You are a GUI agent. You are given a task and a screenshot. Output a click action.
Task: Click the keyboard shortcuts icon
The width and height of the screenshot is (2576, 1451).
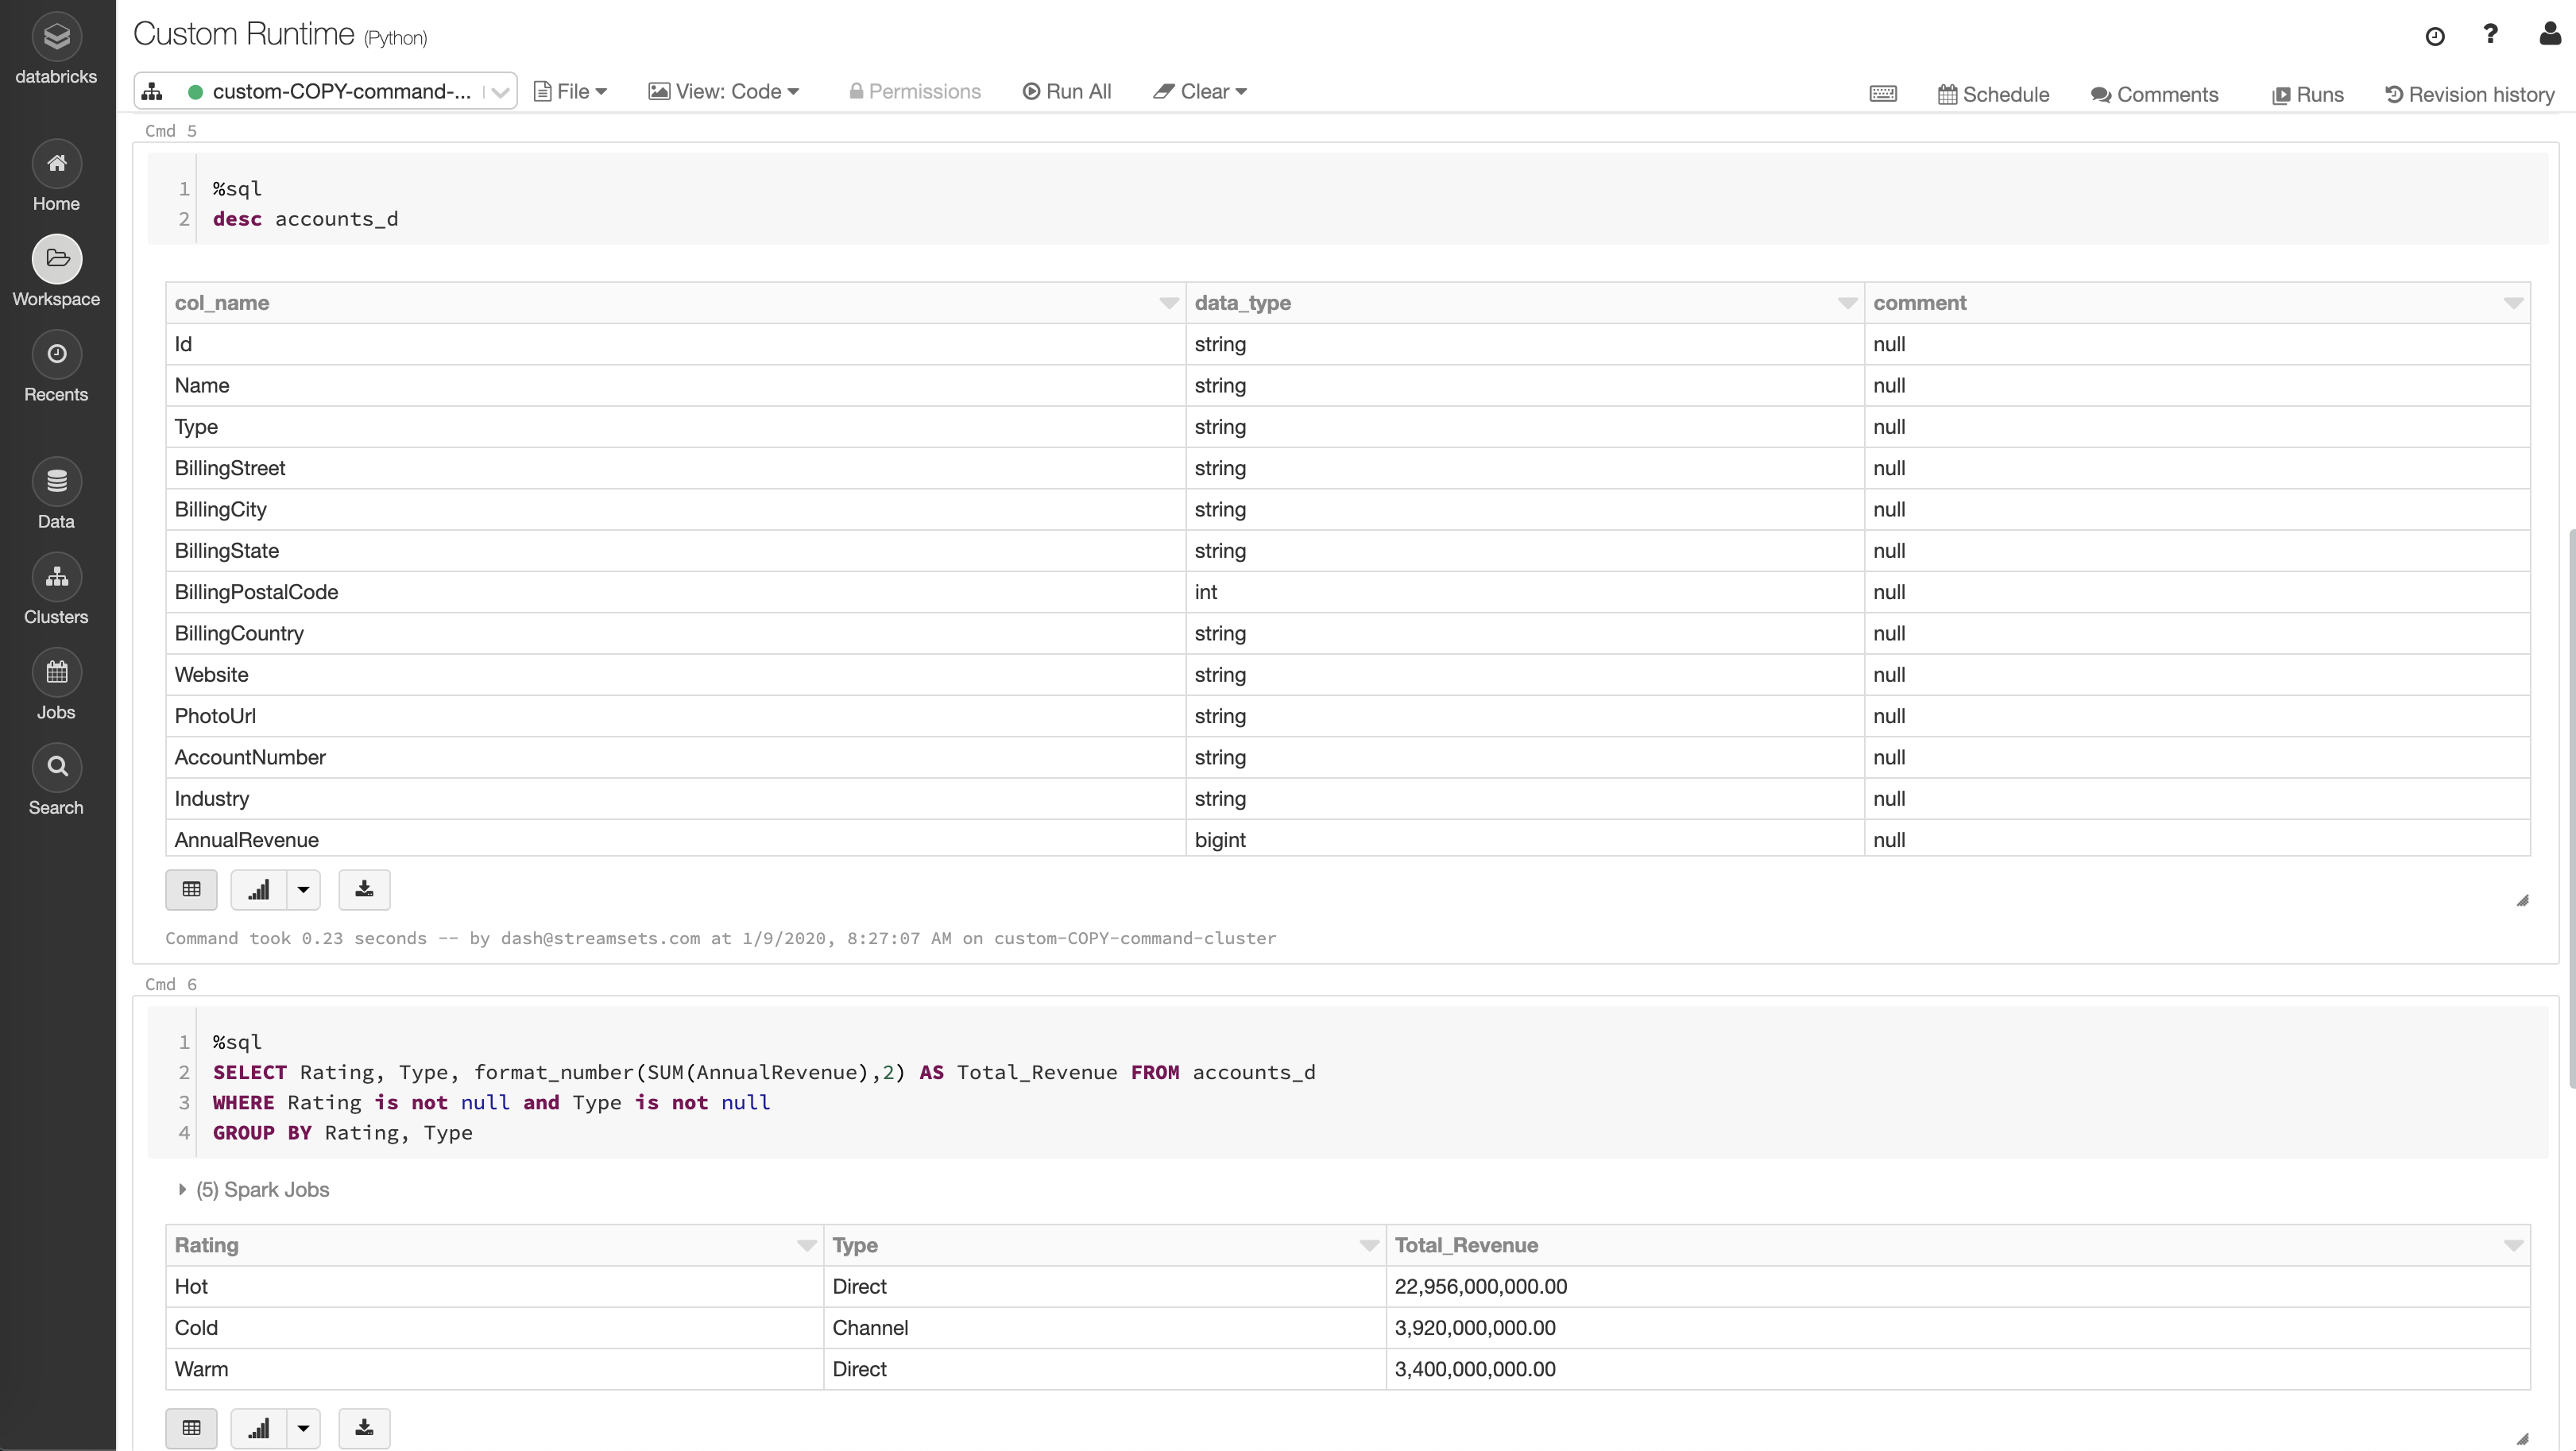coord(1883,94)
